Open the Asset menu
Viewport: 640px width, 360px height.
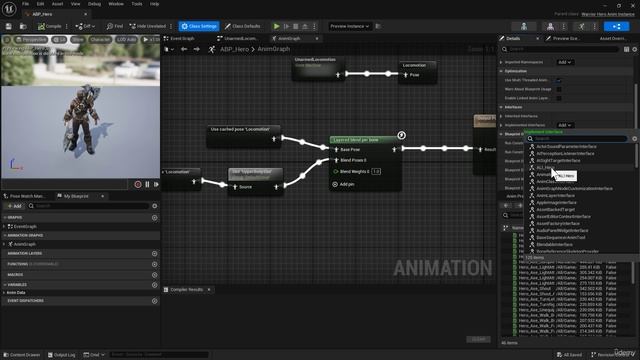(57, 4)
